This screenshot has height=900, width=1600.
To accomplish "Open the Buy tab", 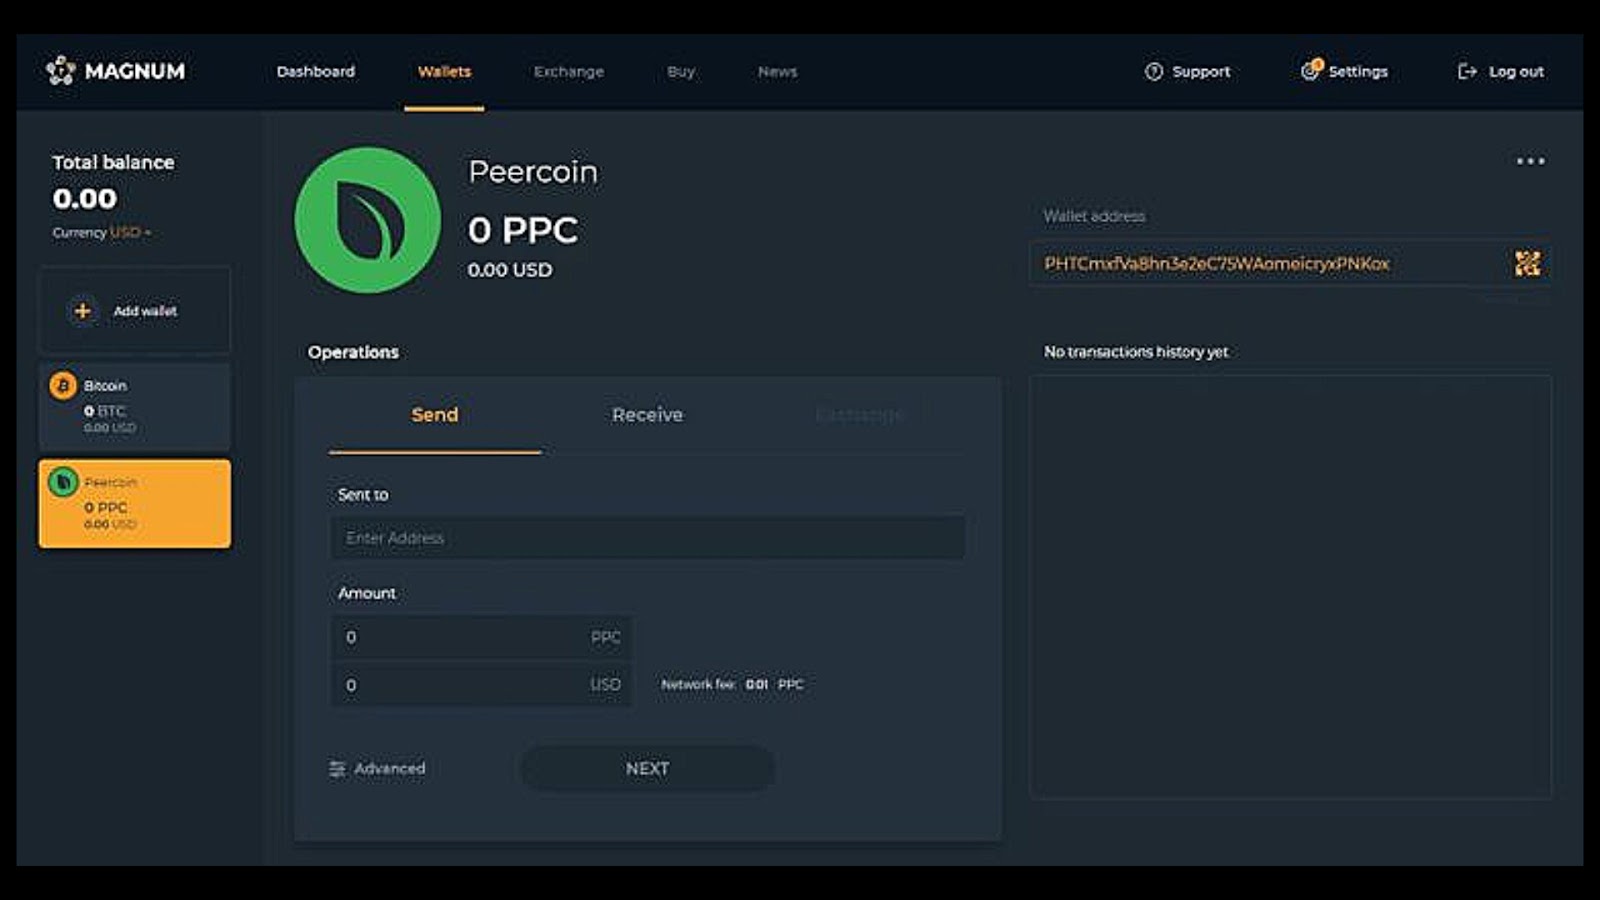I will tap(681, 71).
